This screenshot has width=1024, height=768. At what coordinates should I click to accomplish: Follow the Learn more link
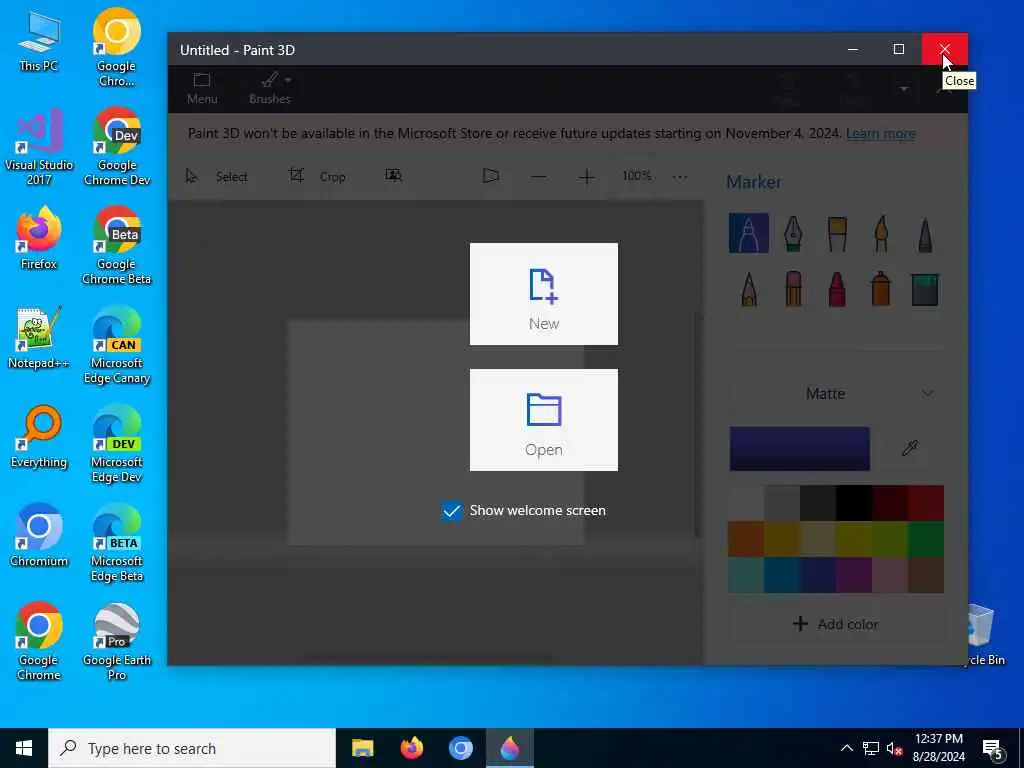coord(880,133)
